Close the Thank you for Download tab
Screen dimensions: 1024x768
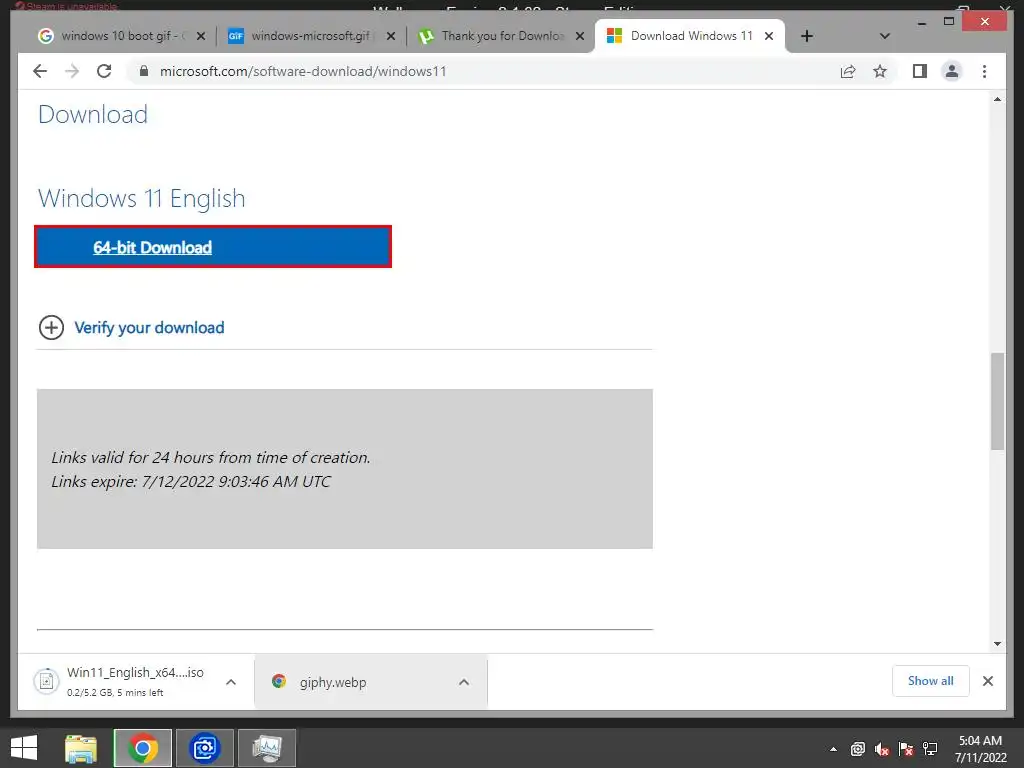click(x=580, y=36)
